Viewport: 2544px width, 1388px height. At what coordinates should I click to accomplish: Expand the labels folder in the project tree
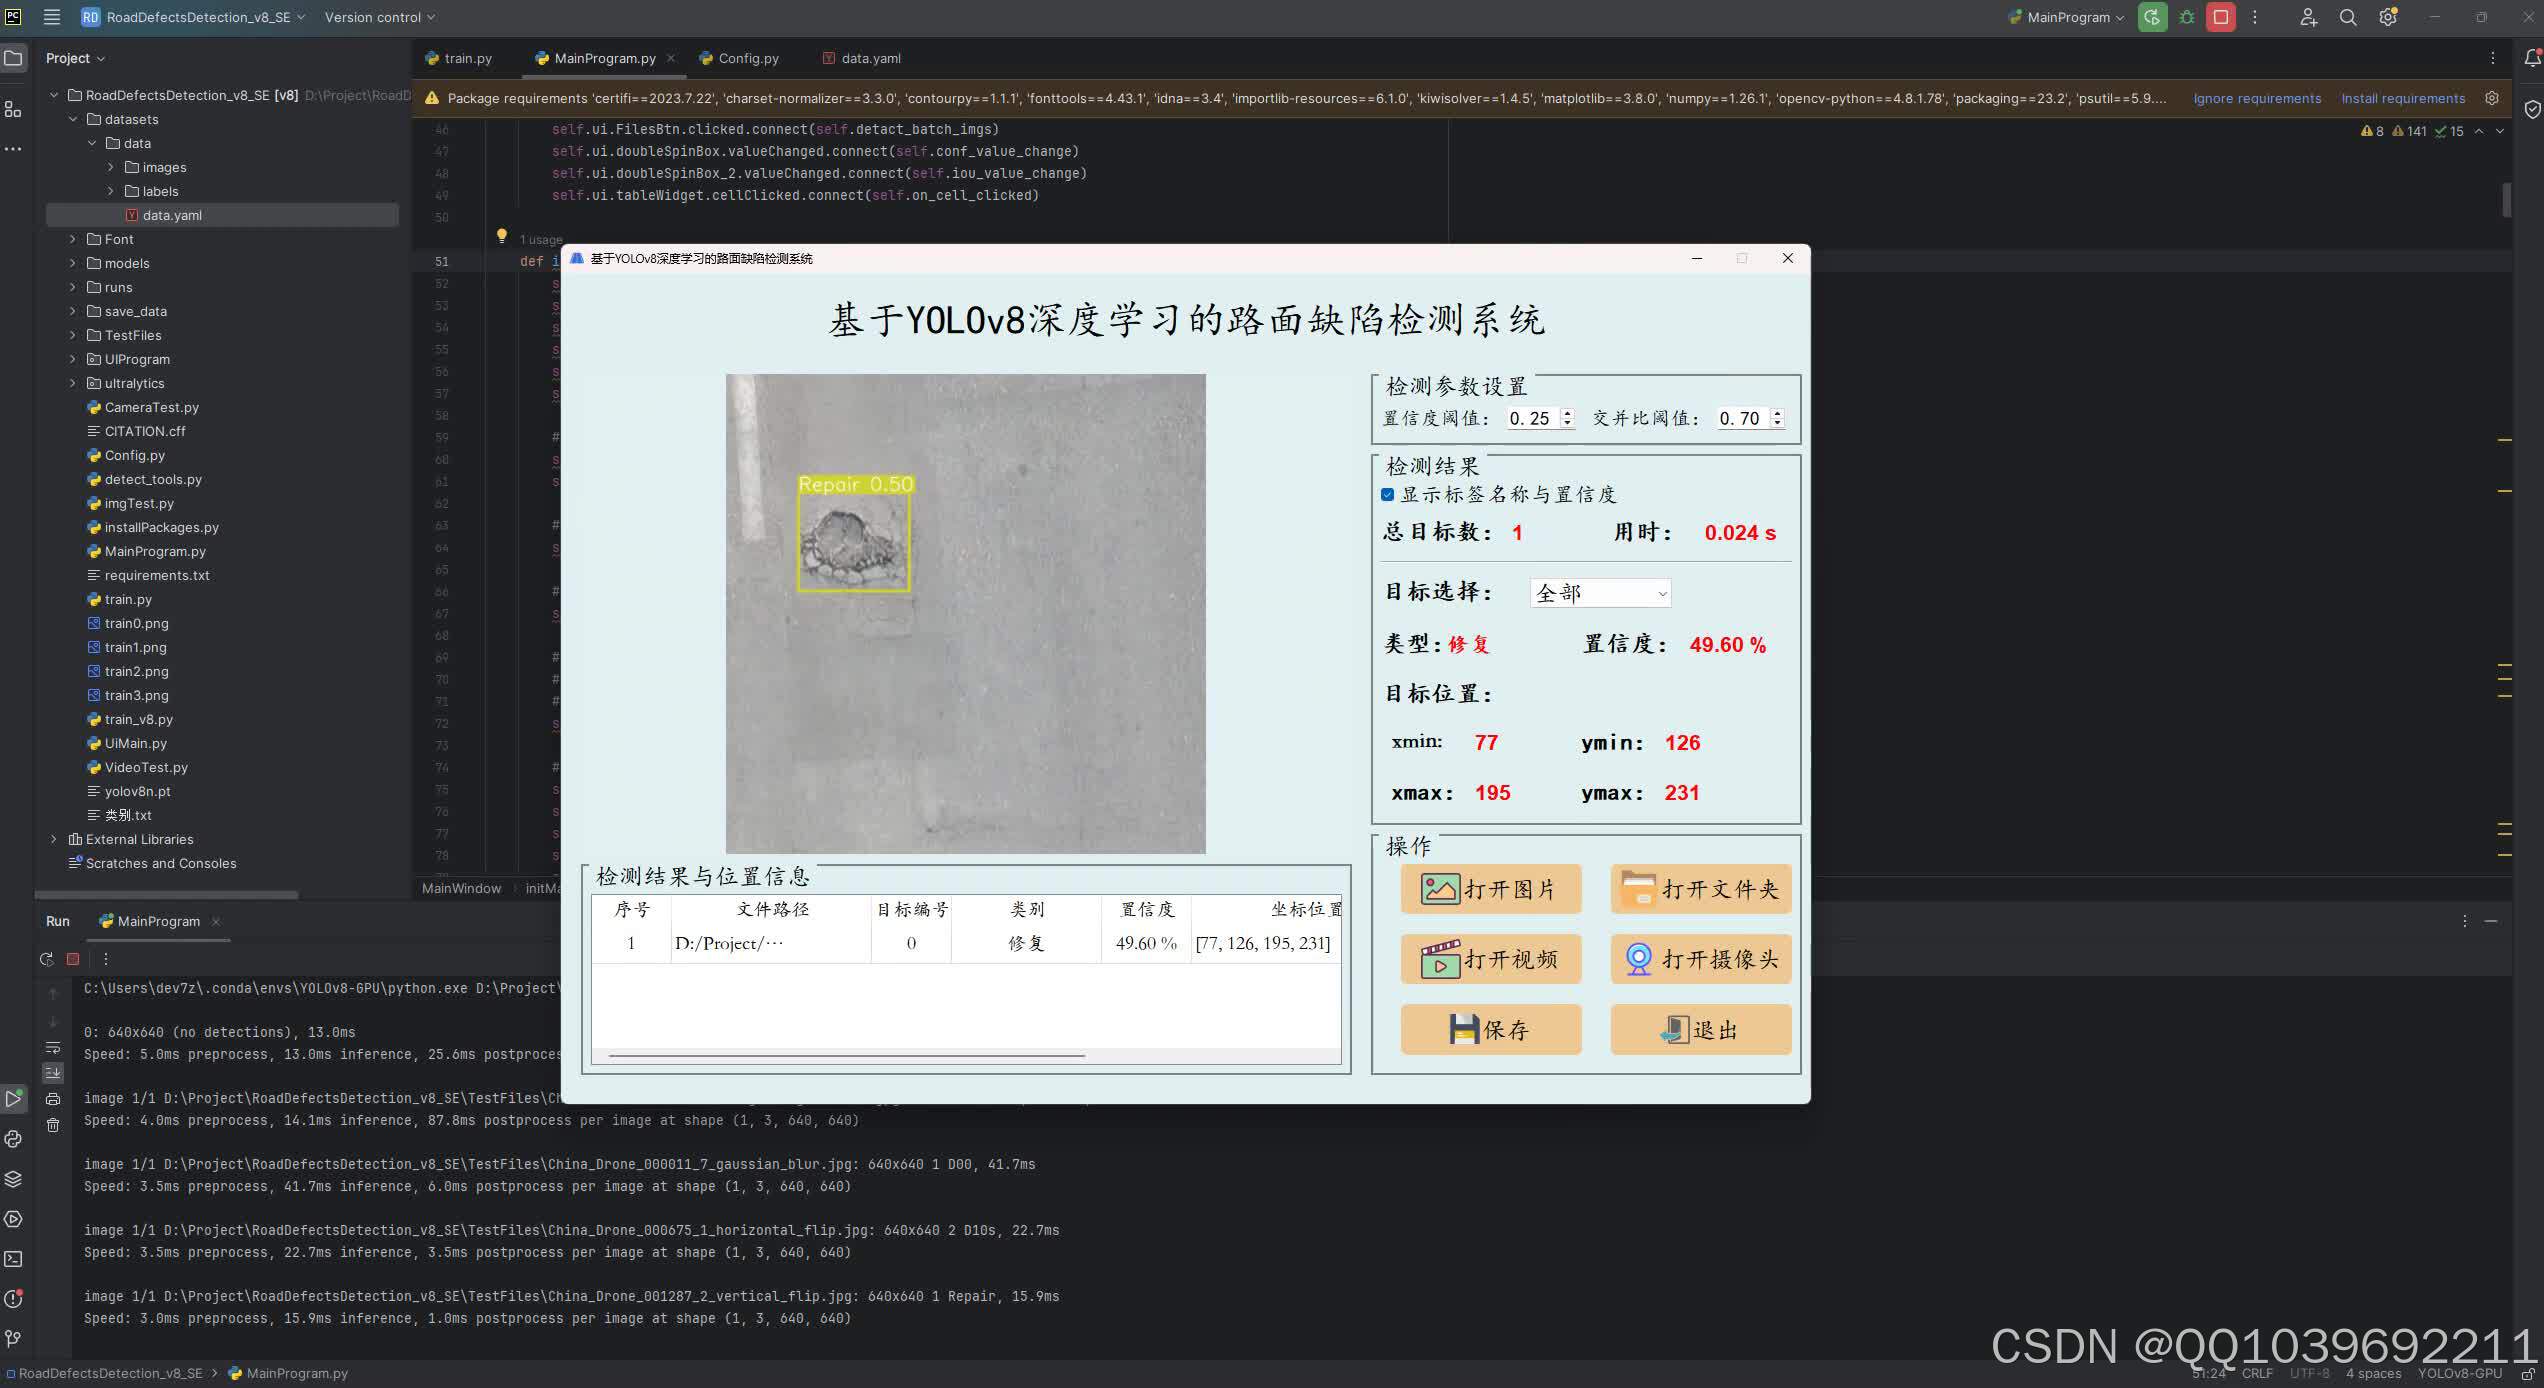[111, 191]
